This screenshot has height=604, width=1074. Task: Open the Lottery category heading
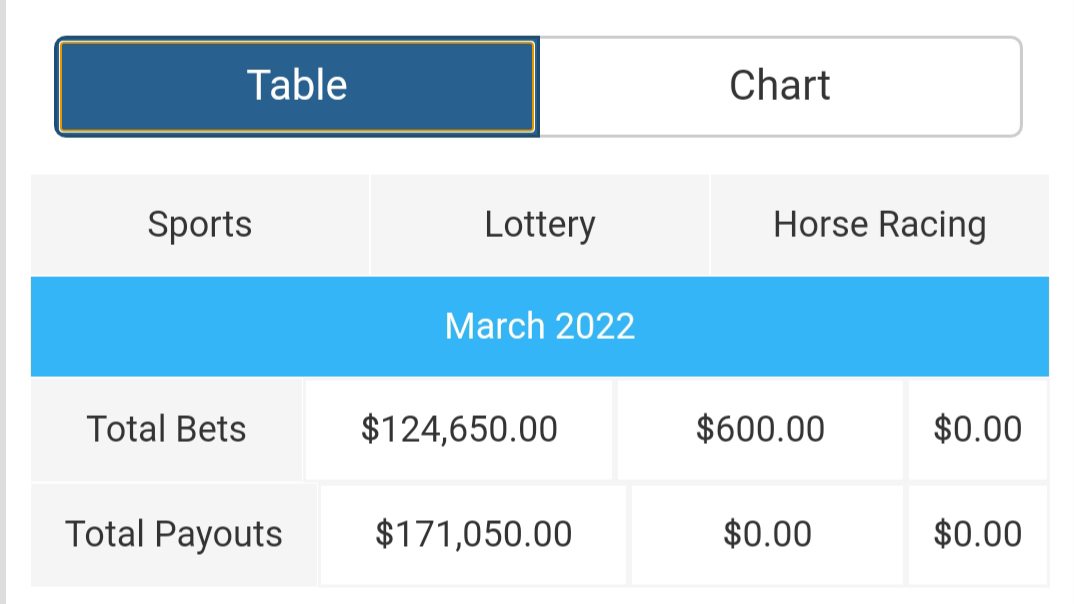539,225
